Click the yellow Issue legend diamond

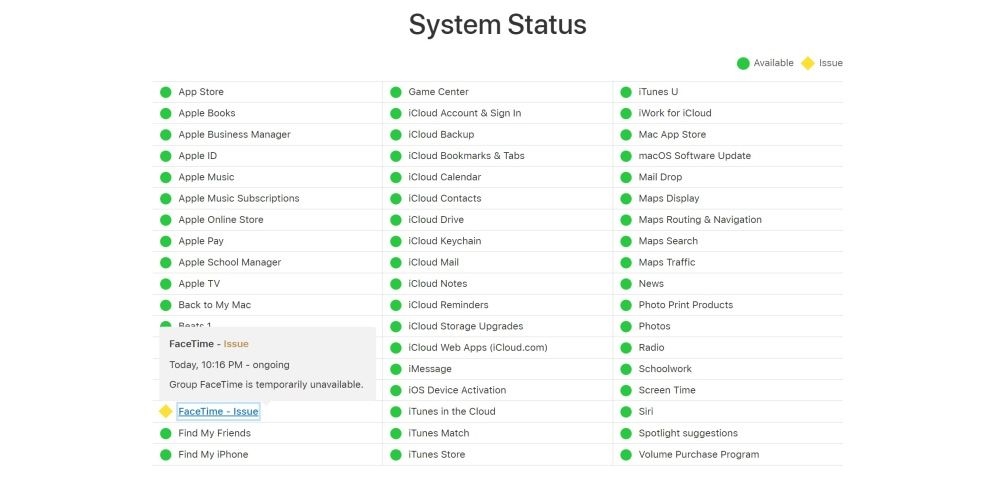pos(808,63)
